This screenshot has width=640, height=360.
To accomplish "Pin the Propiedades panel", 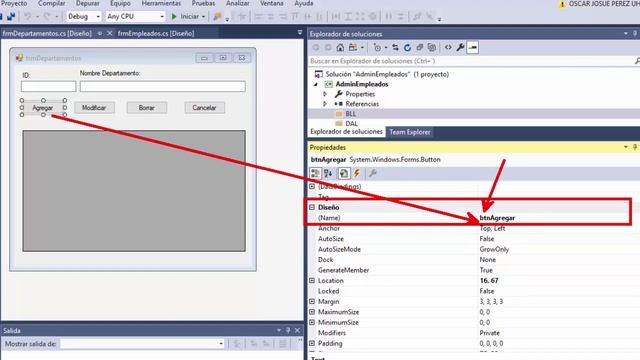I will pyautogui.click(x=635, y=147).
